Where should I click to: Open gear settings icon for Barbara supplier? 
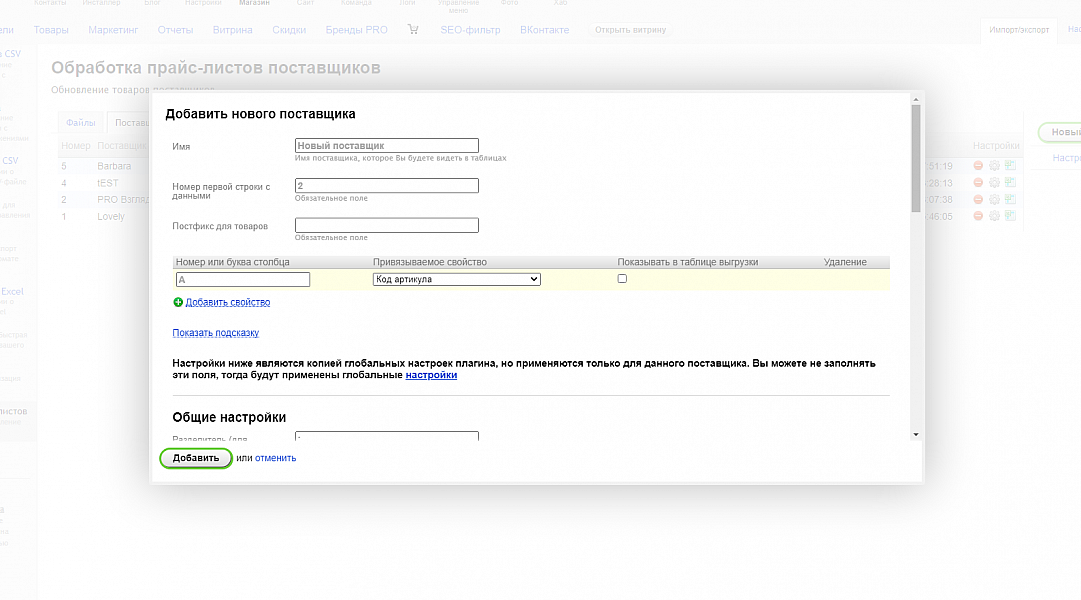tap(994, 166)
